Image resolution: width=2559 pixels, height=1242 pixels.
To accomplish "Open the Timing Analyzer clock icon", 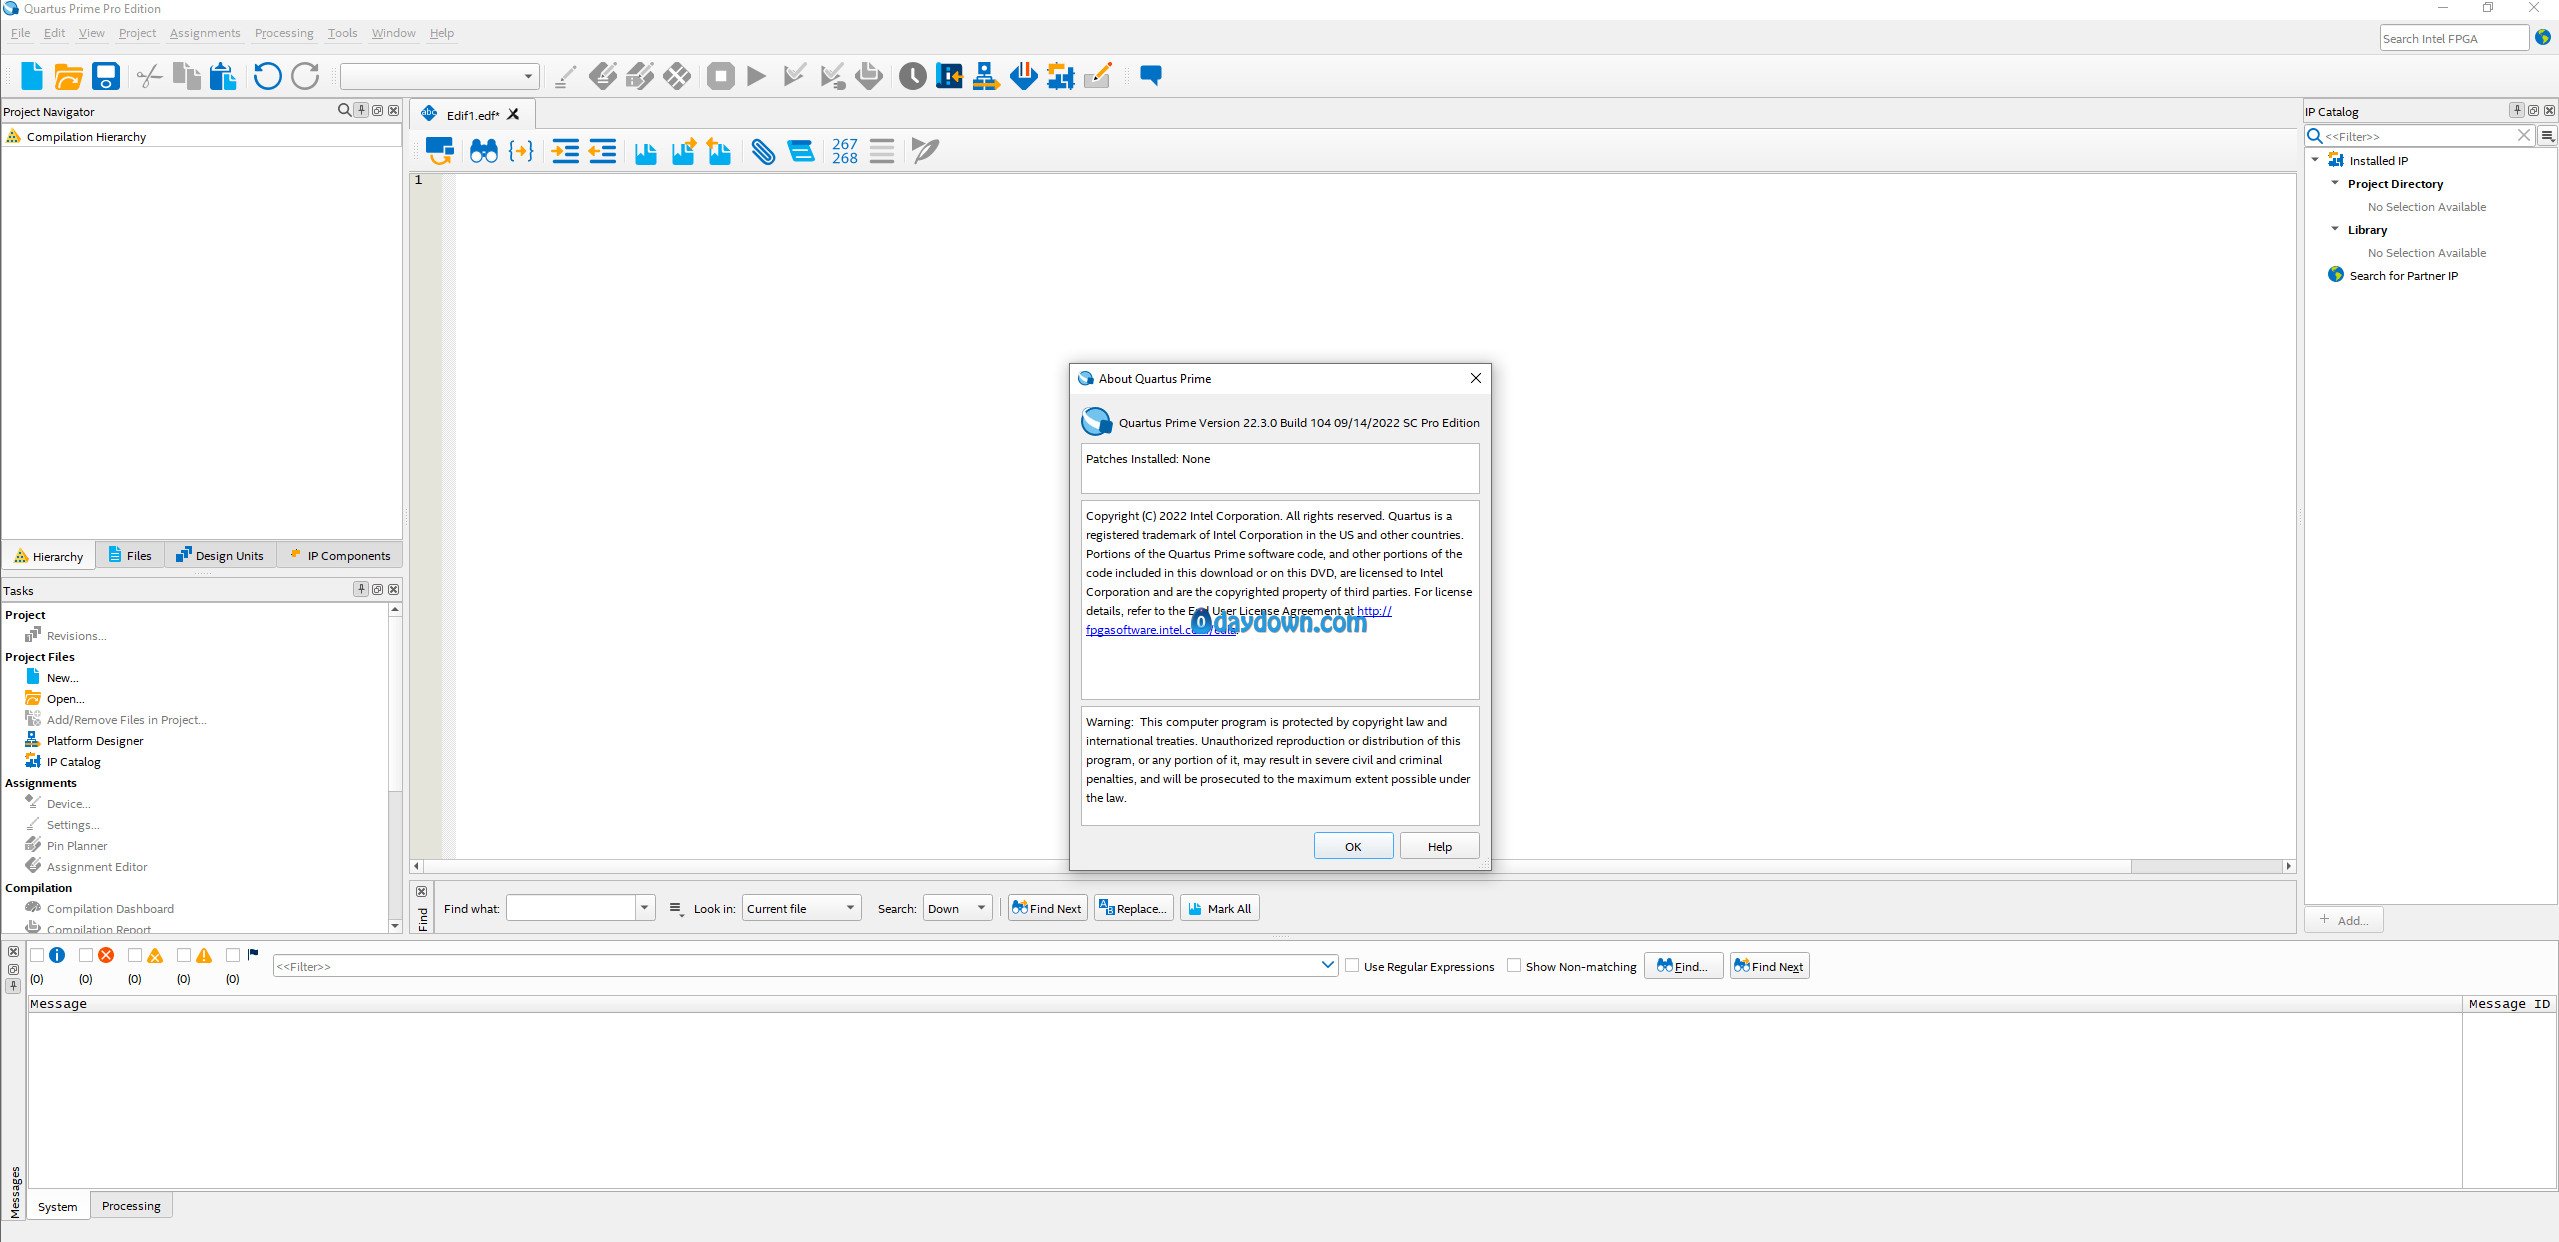I will tap(912, 76).
